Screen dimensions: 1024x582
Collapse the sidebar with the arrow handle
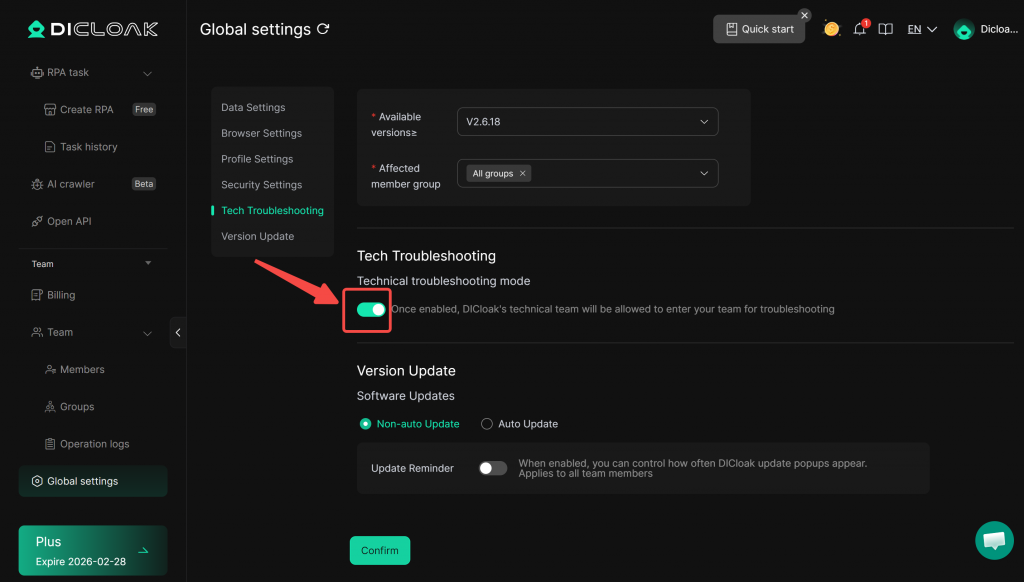[178, 332]
